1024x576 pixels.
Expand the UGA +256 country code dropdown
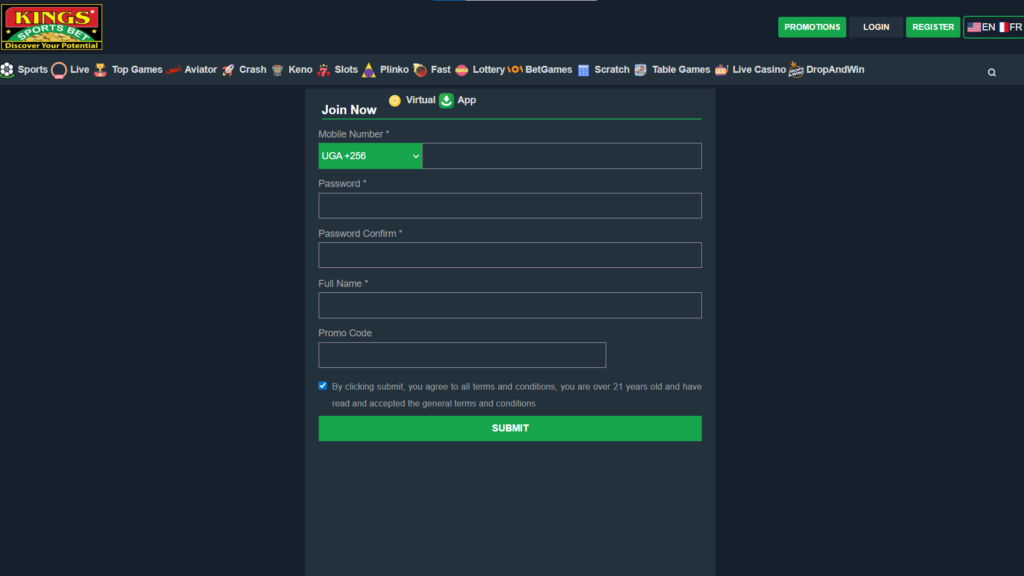370,156
